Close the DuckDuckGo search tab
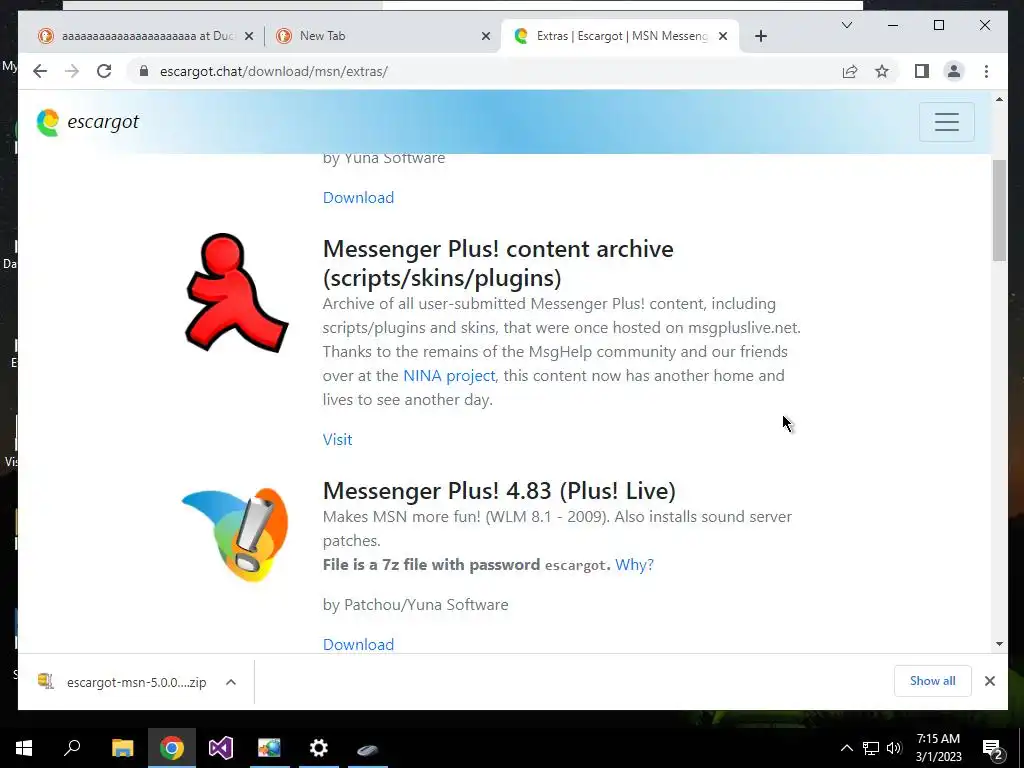Screen dimensions: 1024x768 (249, 37)
